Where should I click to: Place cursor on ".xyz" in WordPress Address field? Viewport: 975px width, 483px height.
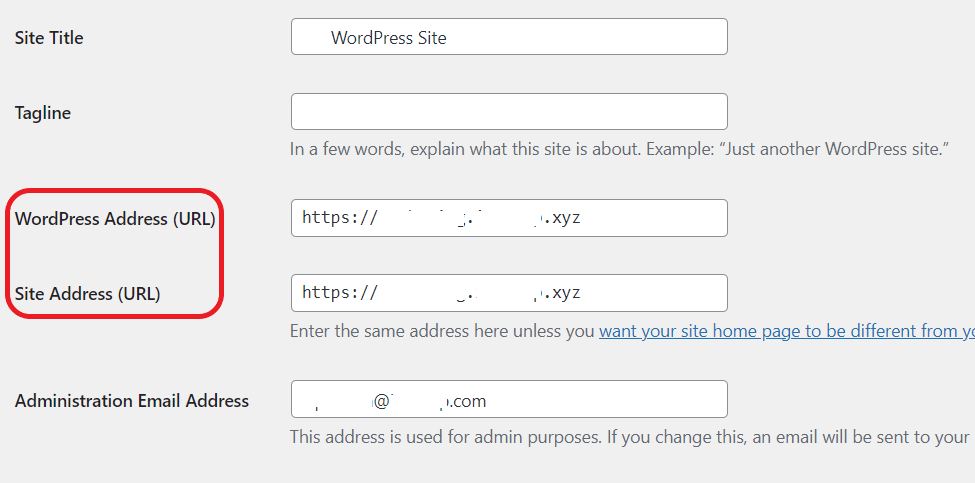(563, 218)
